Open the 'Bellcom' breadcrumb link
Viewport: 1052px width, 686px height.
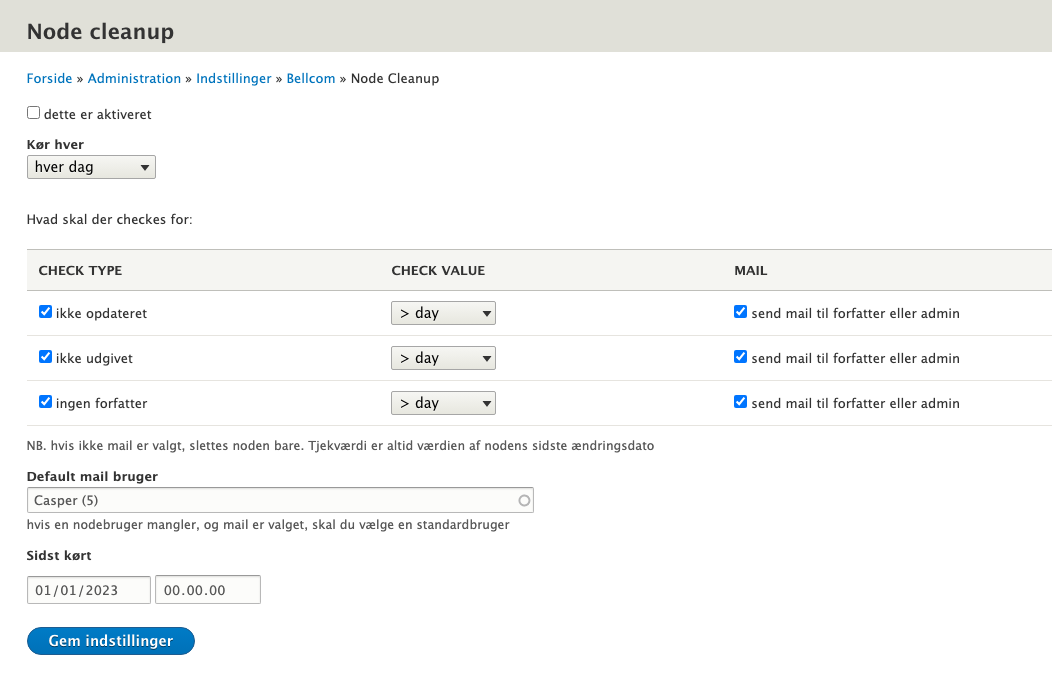point(311,78)
